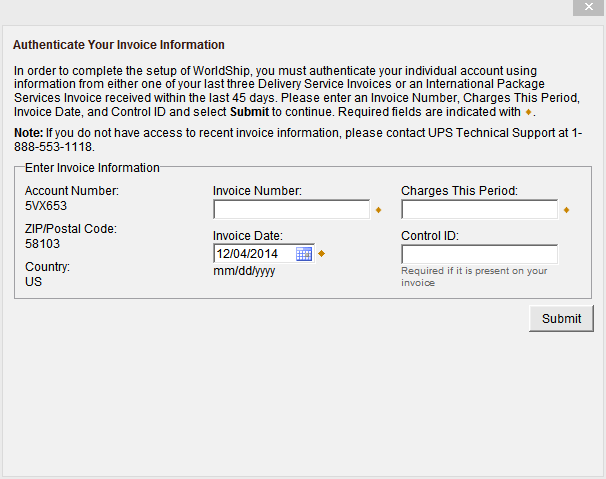Focus the Invoice Number text field
Viewport: 606px width, 479px height.
(x=291, y=210)
